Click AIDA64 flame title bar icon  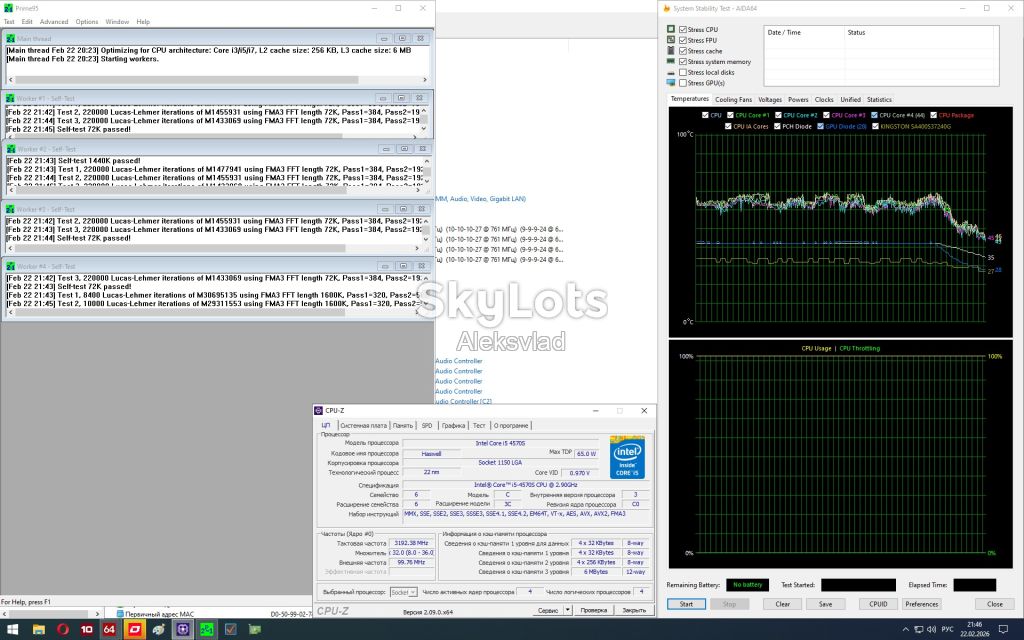click(666, 8)
